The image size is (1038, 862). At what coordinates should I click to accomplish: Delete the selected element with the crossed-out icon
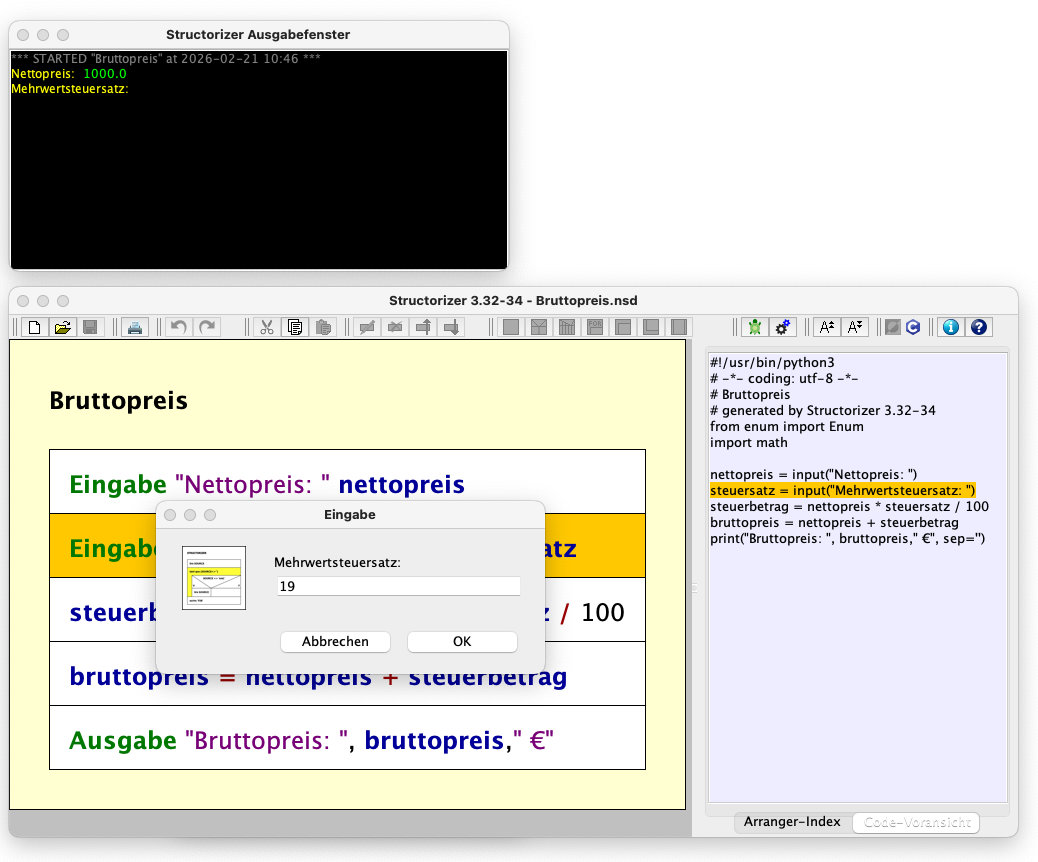pyautogui.click(x=396, y=327)
